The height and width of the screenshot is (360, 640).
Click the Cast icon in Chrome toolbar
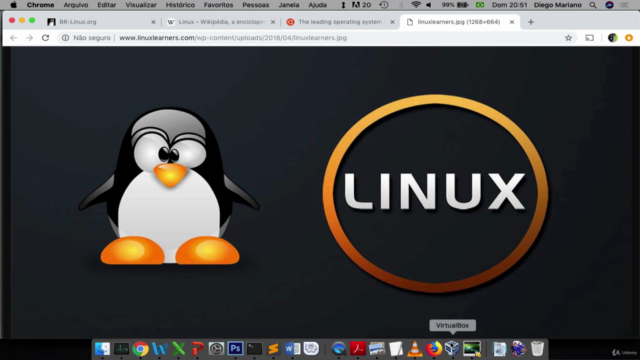589,38
